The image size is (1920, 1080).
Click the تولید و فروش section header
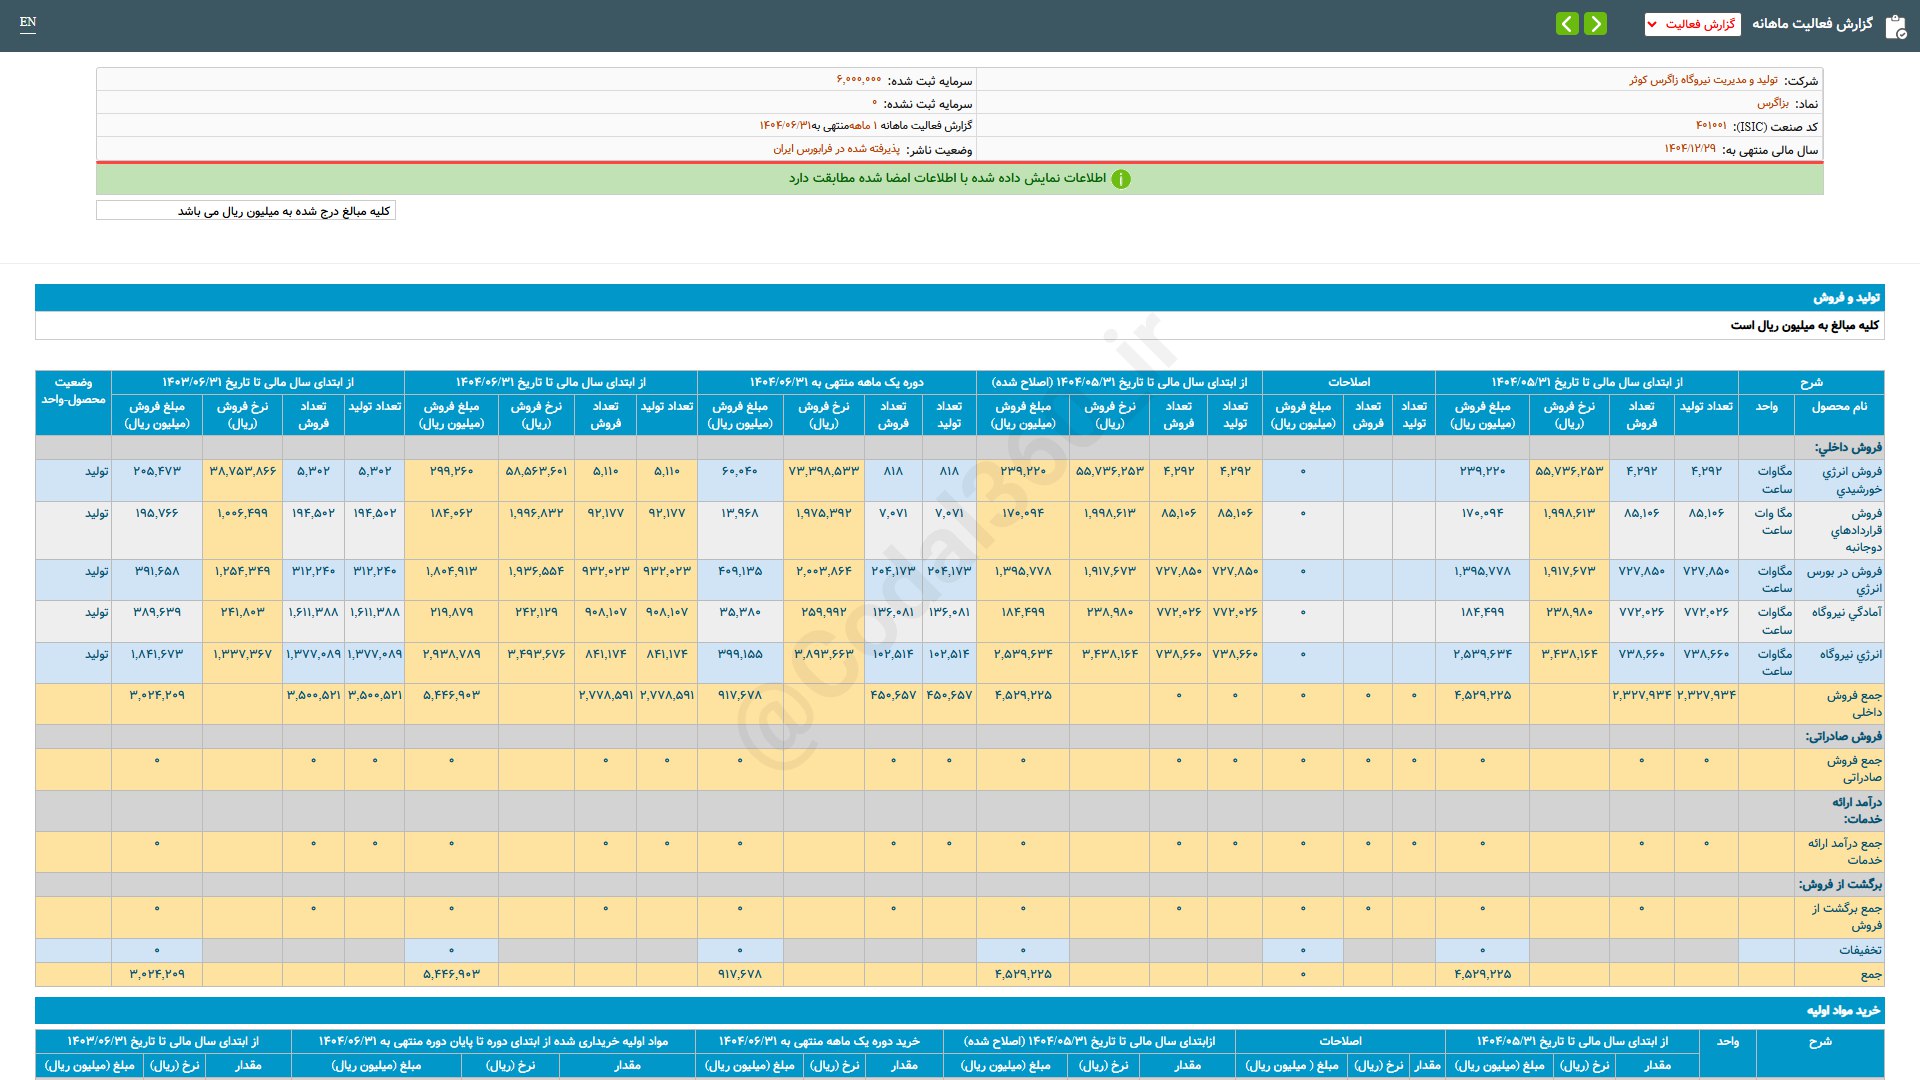[1846, 298]
